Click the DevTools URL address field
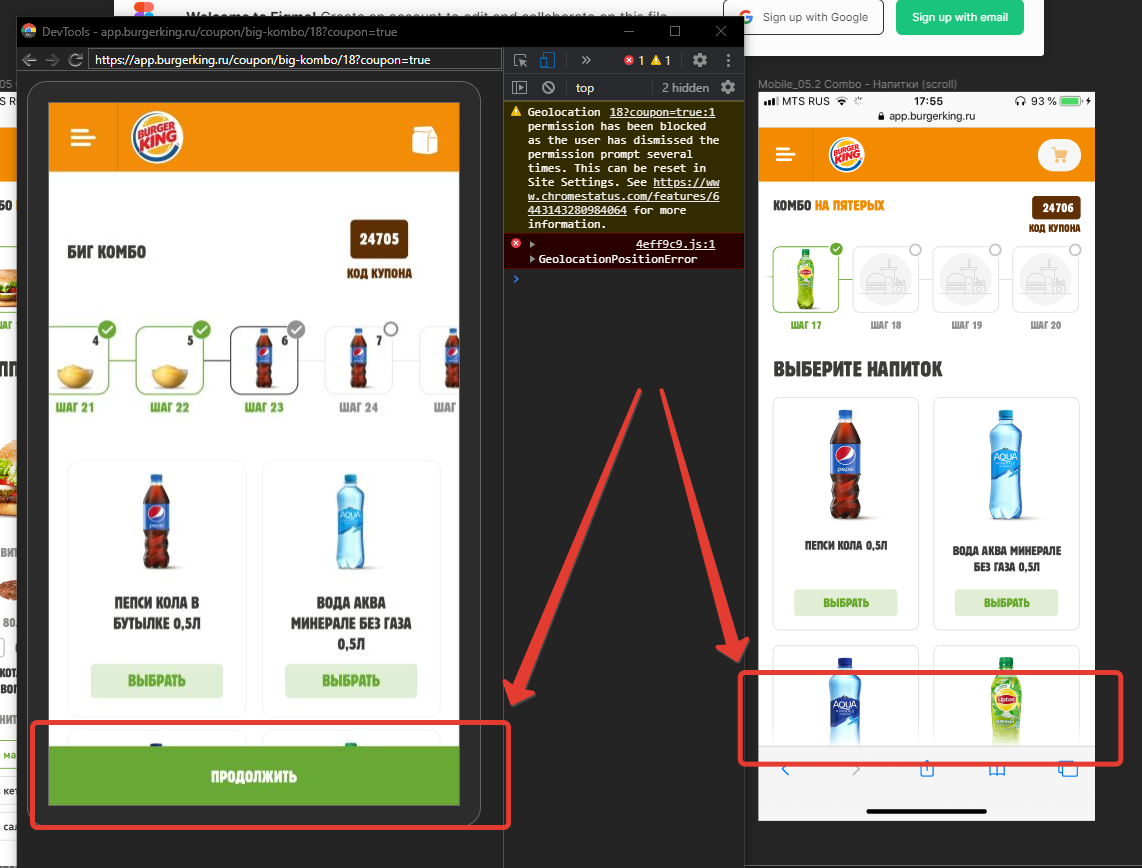 (x=294, y=60)
